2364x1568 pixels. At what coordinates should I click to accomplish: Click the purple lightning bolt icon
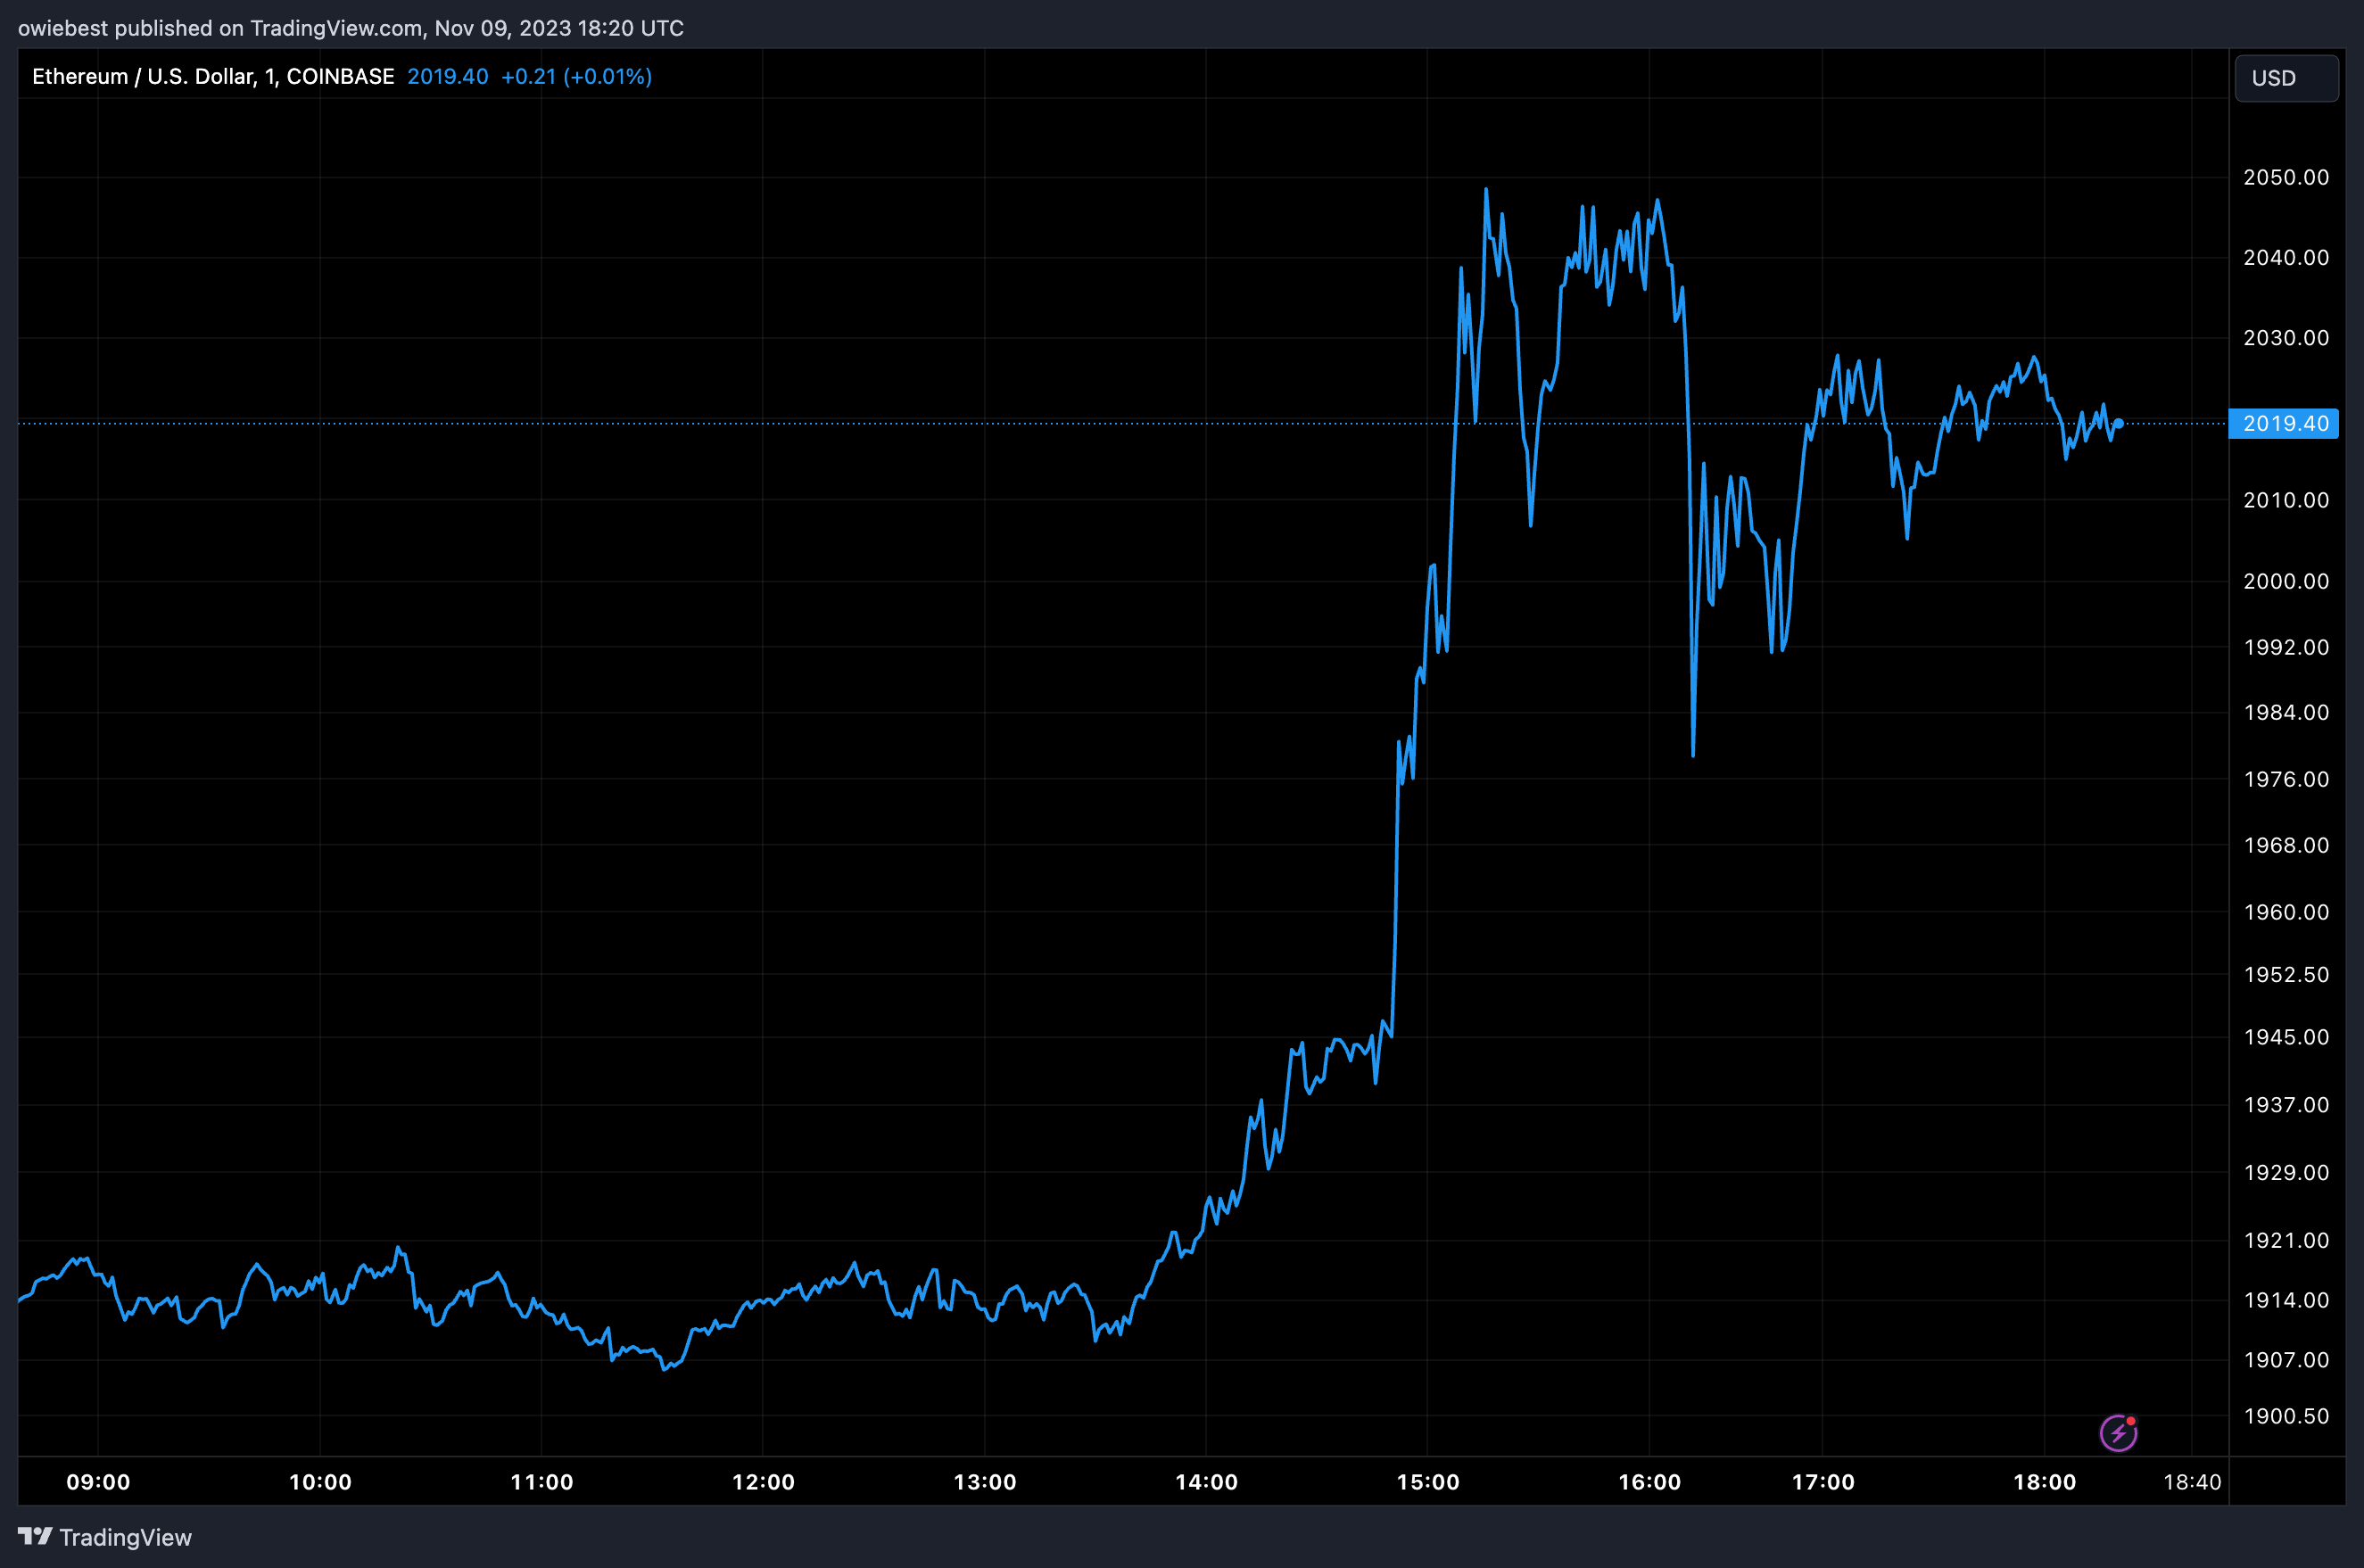click(2118, 1433)
